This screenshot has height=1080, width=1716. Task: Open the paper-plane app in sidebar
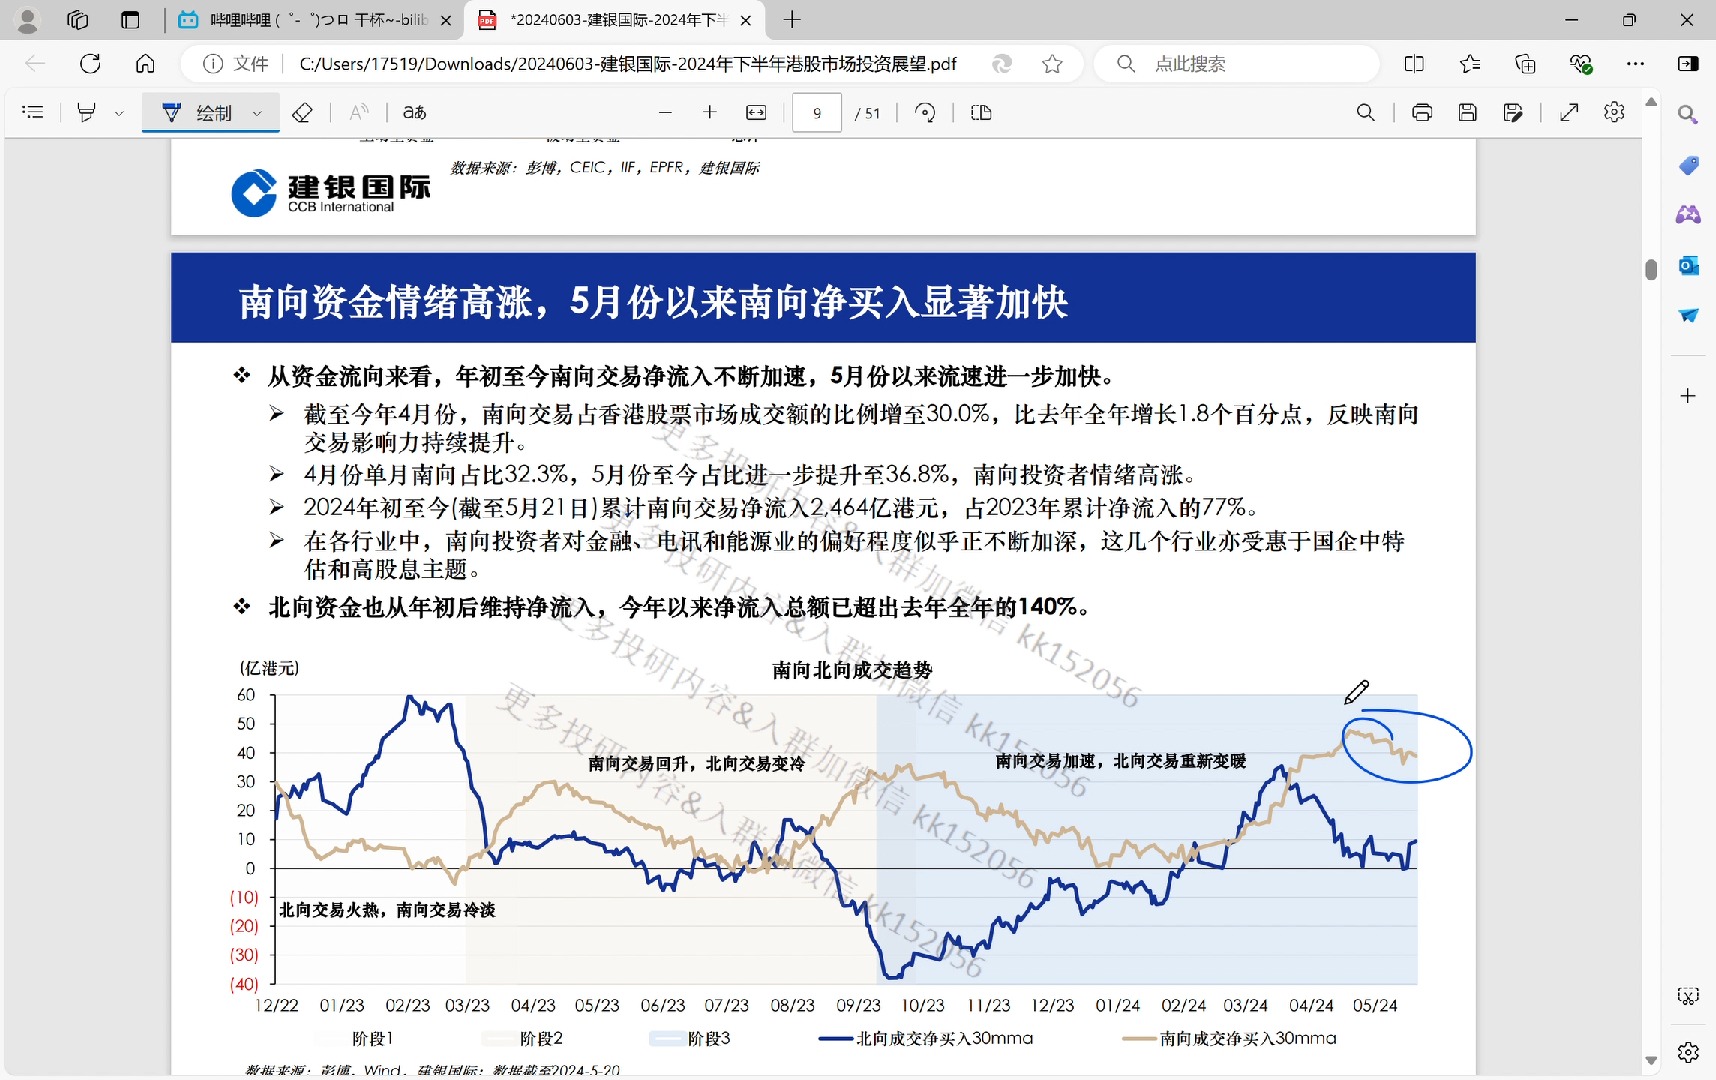[x=1688, y=315]
